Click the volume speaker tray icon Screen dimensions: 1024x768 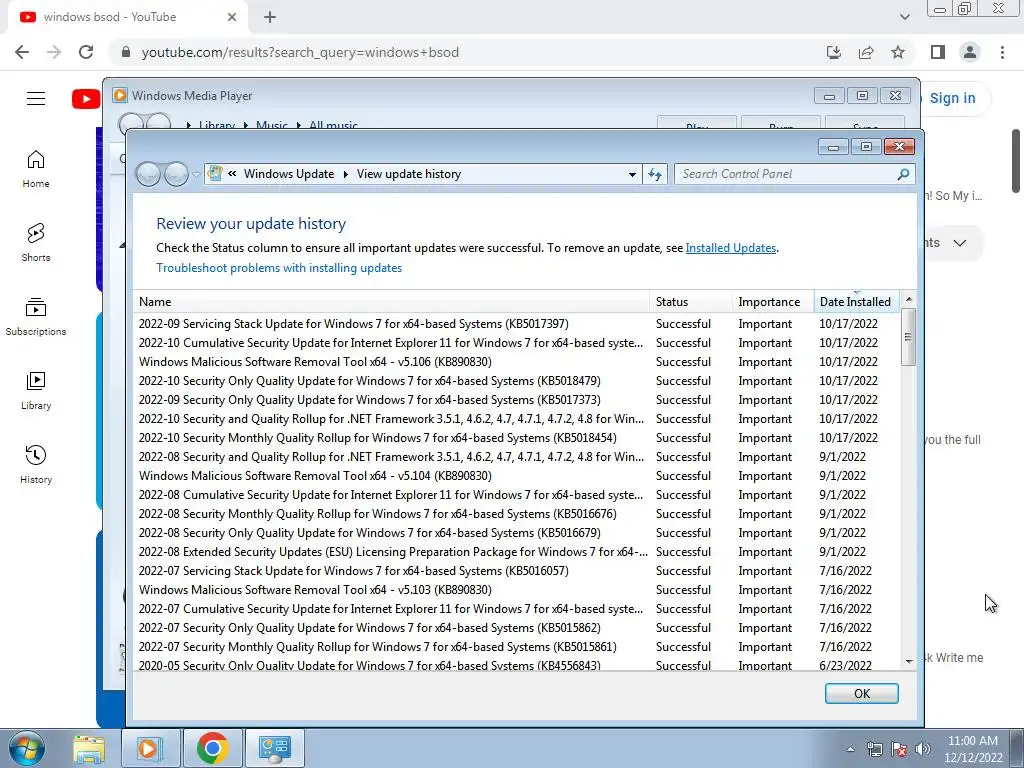pos(923,749)
